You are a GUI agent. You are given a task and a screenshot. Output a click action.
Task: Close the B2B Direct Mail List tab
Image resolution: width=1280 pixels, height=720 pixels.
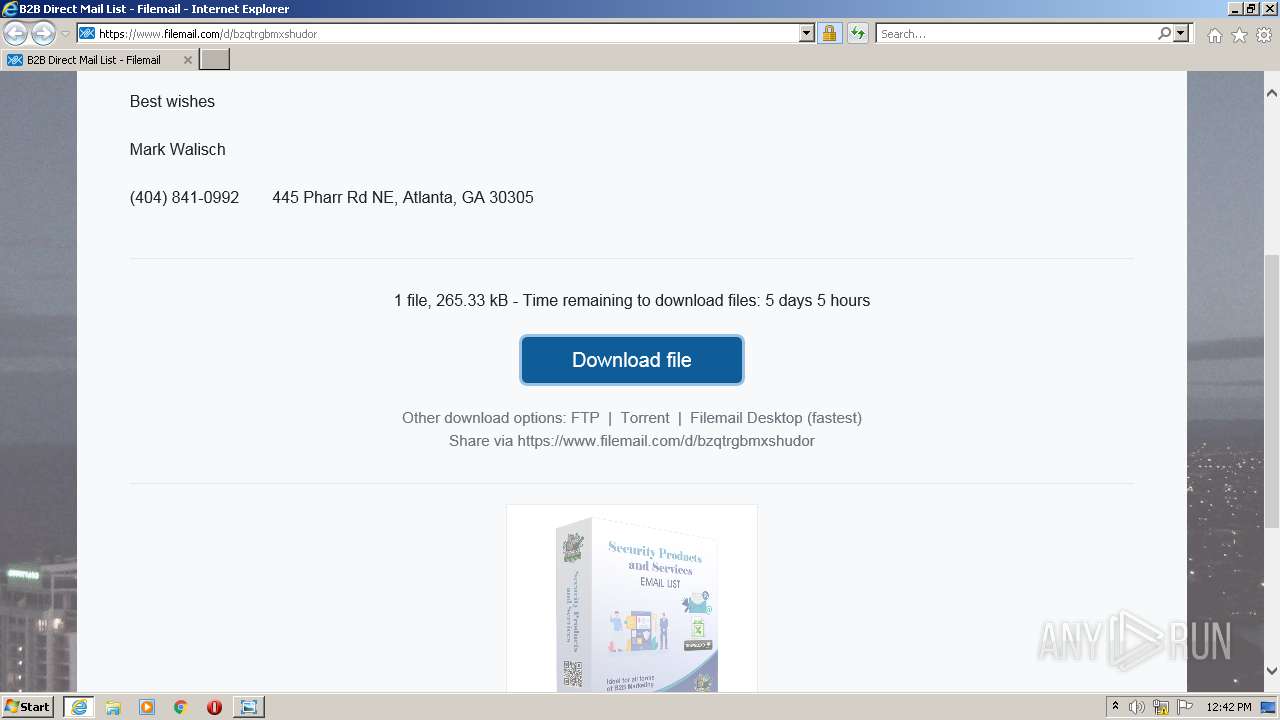(x=187, y=60)
